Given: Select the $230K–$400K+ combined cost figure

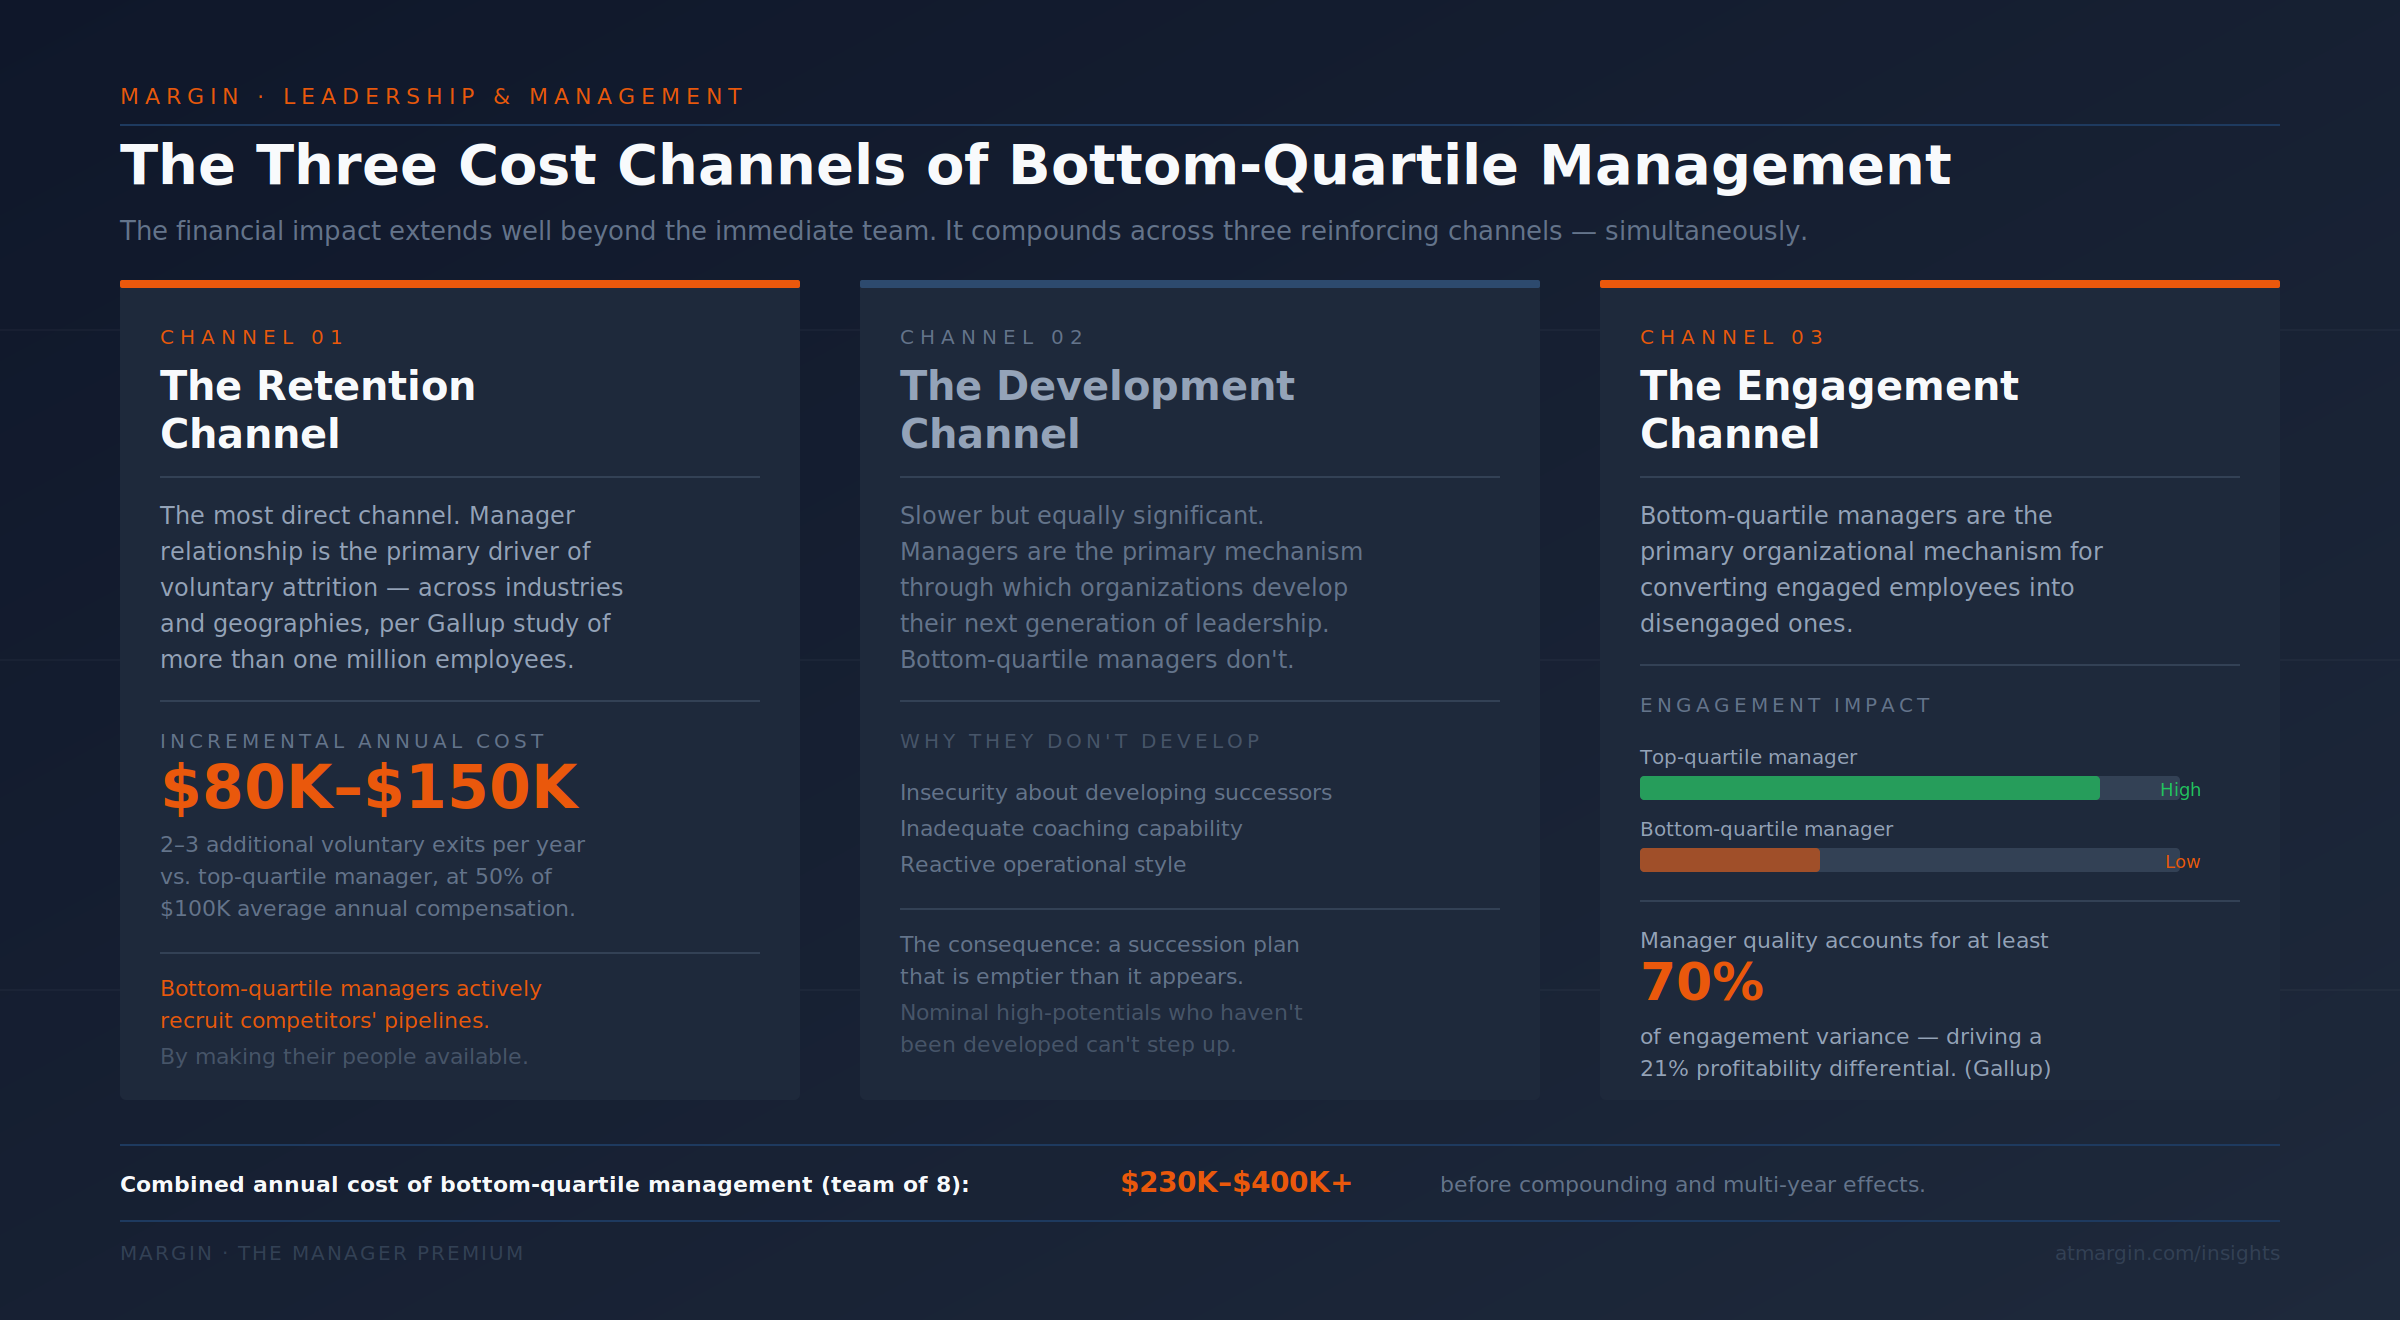Looking at the screenshot, I should (1235, 1183).
